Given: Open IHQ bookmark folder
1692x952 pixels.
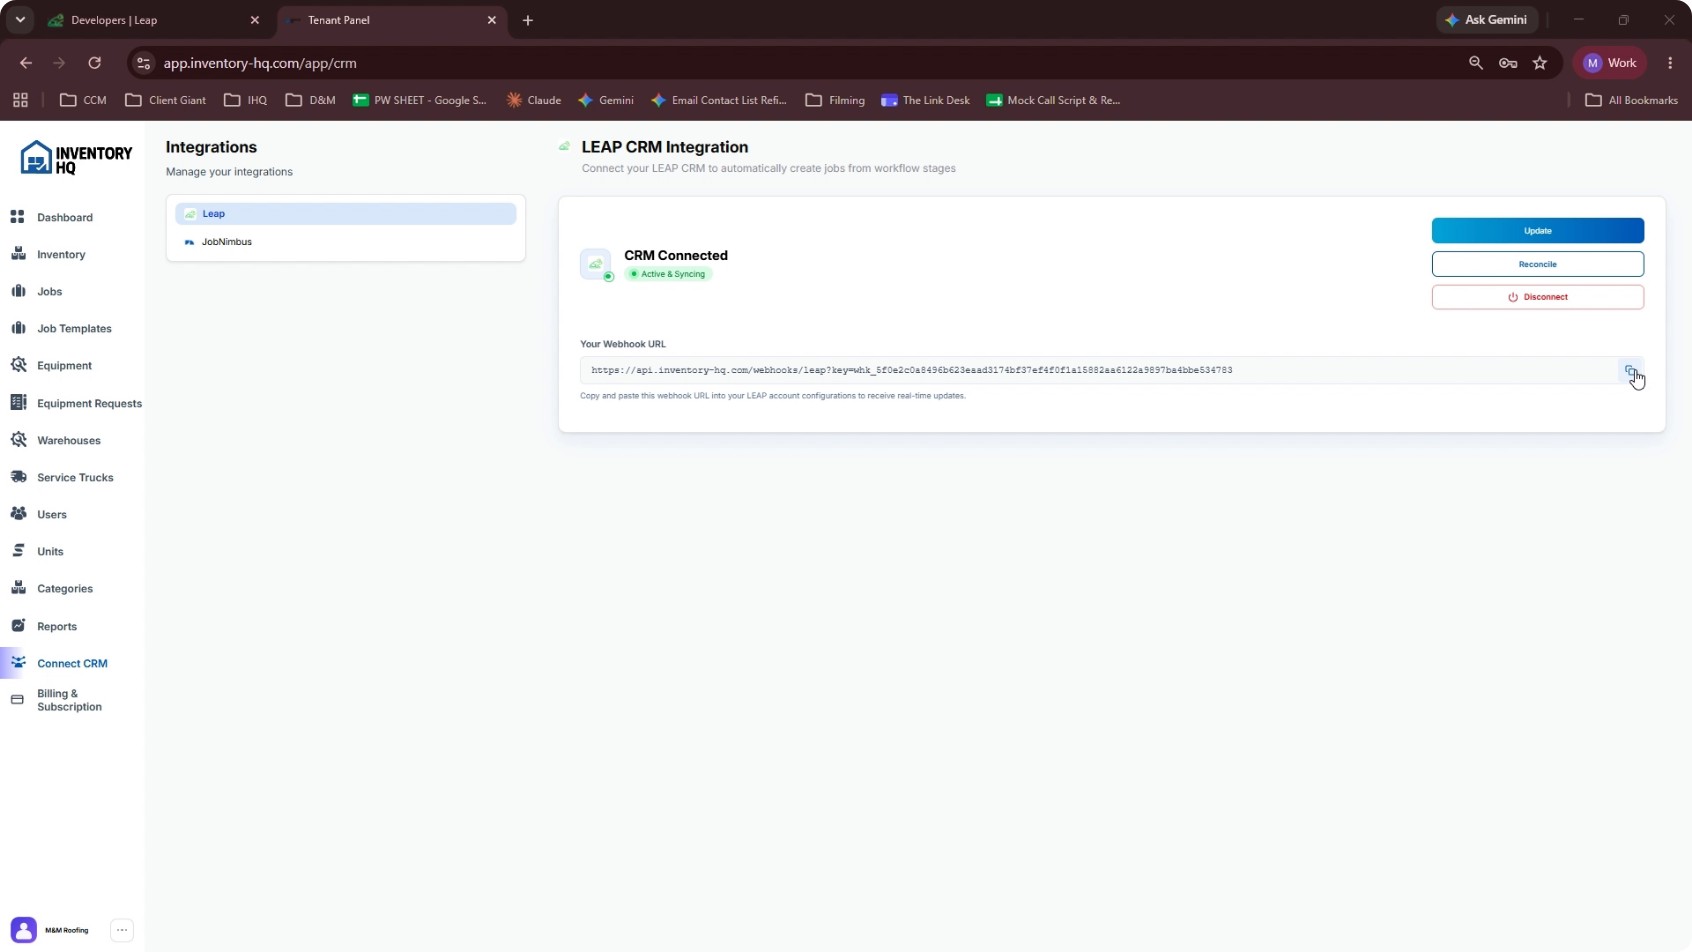Looking at the screenshot, I should coord(246,100).
